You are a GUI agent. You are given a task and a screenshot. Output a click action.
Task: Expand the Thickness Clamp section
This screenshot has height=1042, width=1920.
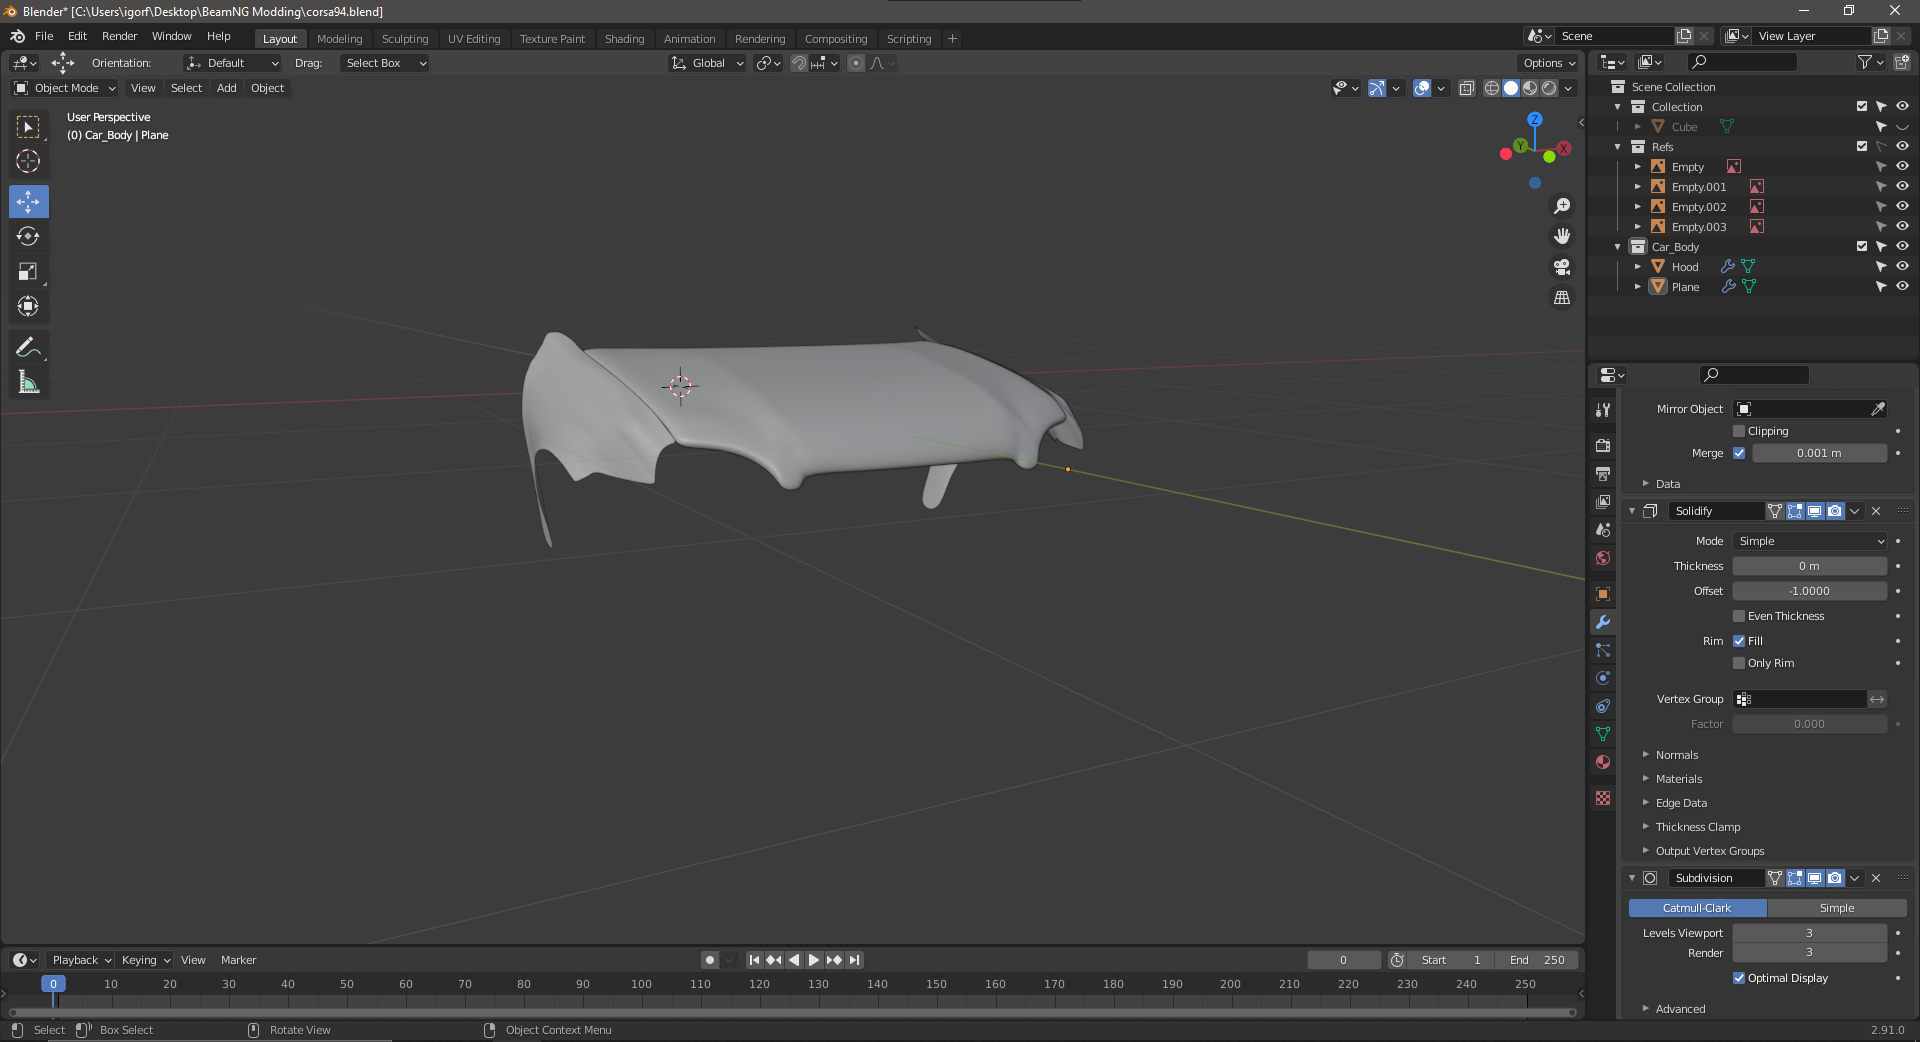[x=1697, y=827]
